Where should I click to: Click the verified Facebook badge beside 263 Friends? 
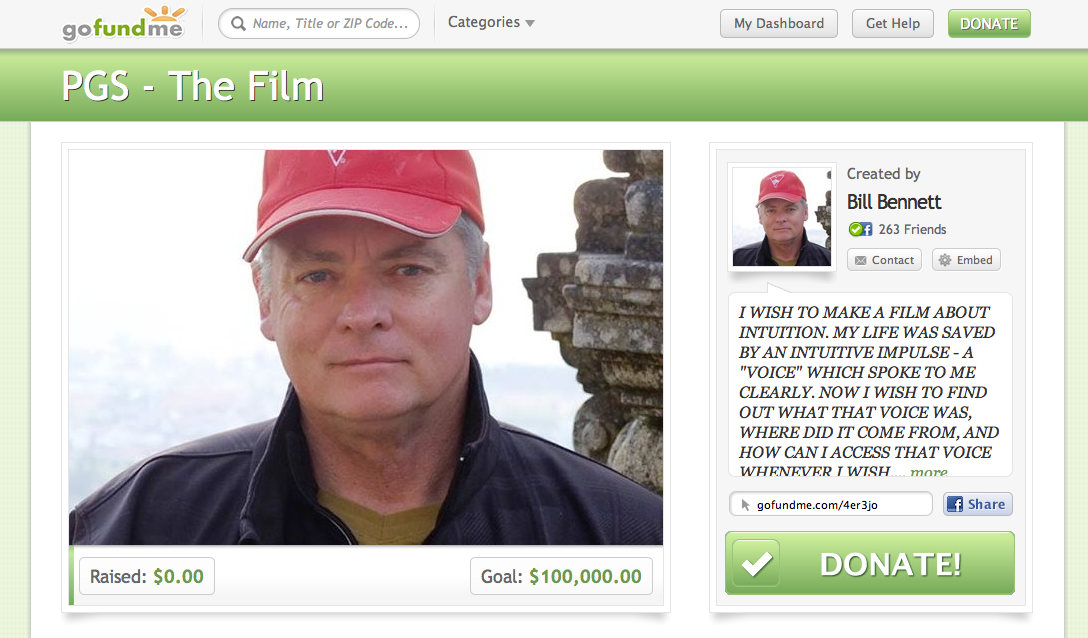coord(860,229)
